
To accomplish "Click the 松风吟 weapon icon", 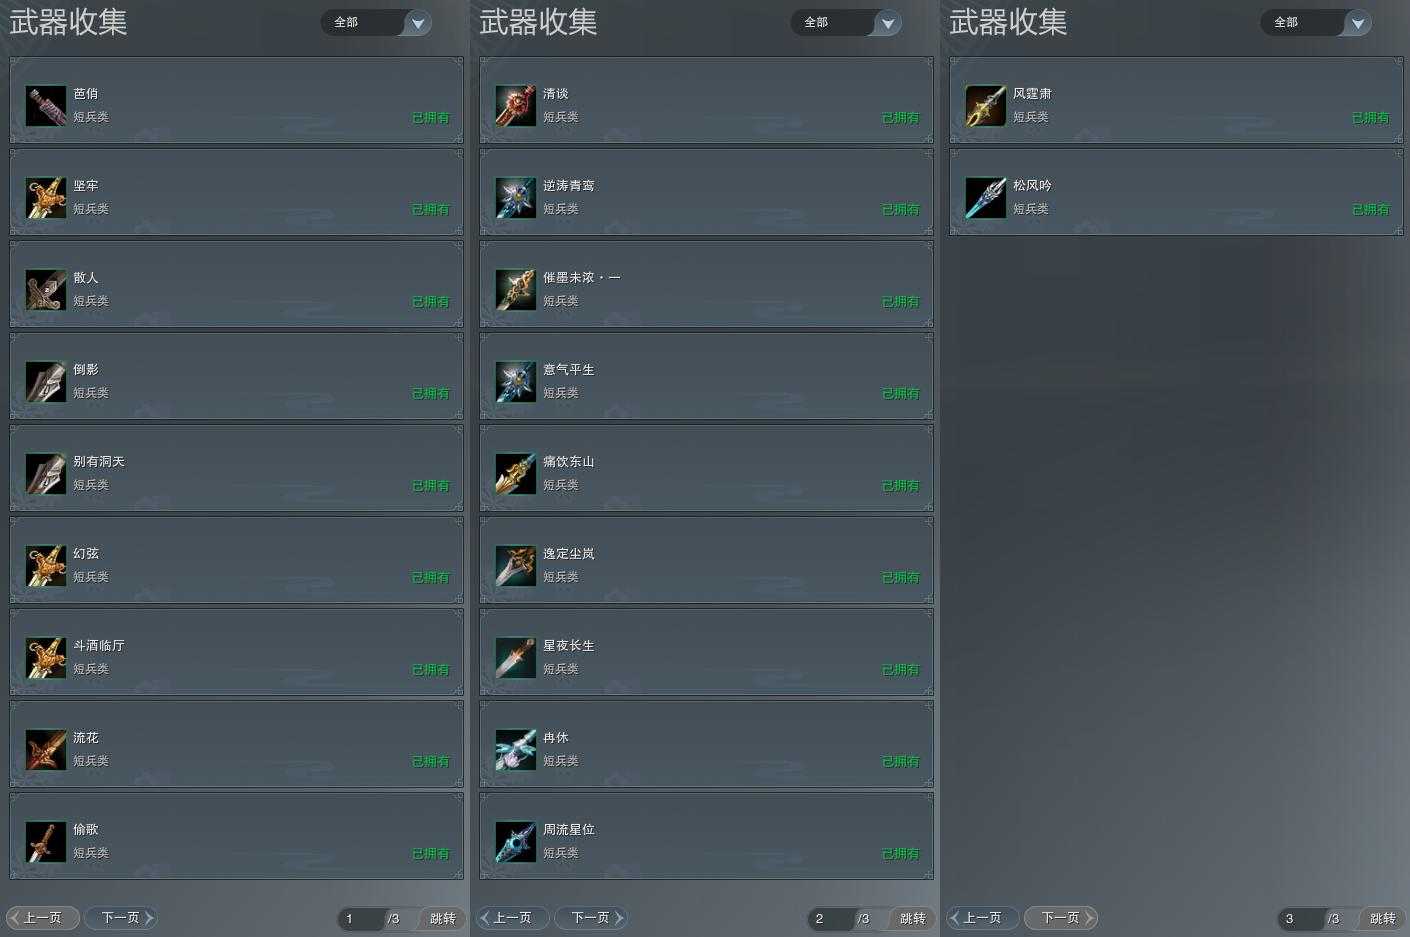I will click(x=986, y=197).
